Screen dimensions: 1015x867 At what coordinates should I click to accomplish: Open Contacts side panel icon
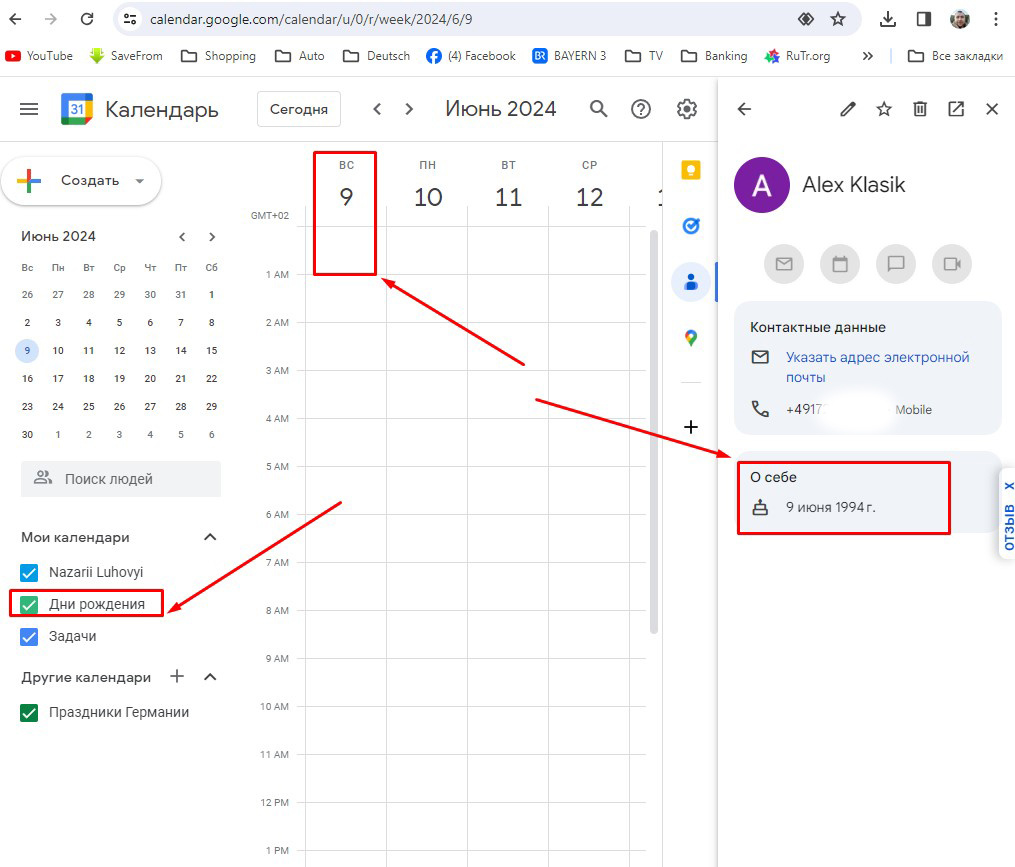tap(691, 282)
